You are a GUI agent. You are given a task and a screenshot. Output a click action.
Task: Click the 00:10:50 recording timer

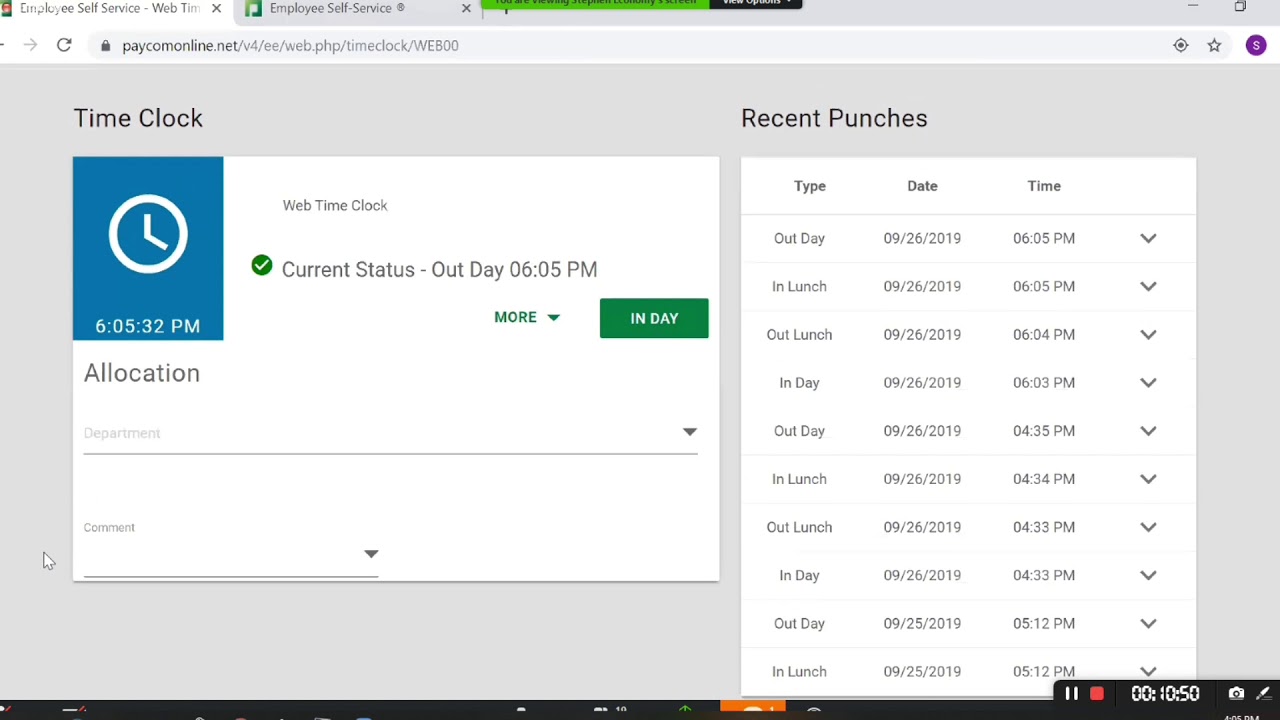tap(1165, 694)
